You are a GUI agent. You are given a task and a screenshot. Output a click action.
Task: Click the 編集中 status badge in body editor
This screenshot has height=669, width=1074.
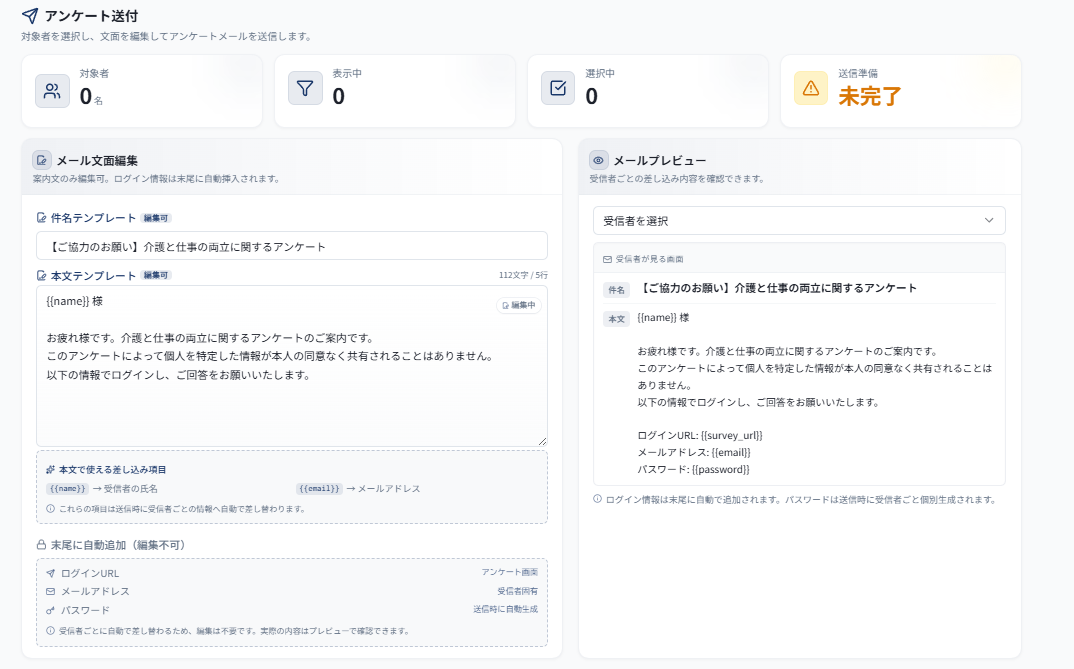pyautogui.click(x=519, y=305)
